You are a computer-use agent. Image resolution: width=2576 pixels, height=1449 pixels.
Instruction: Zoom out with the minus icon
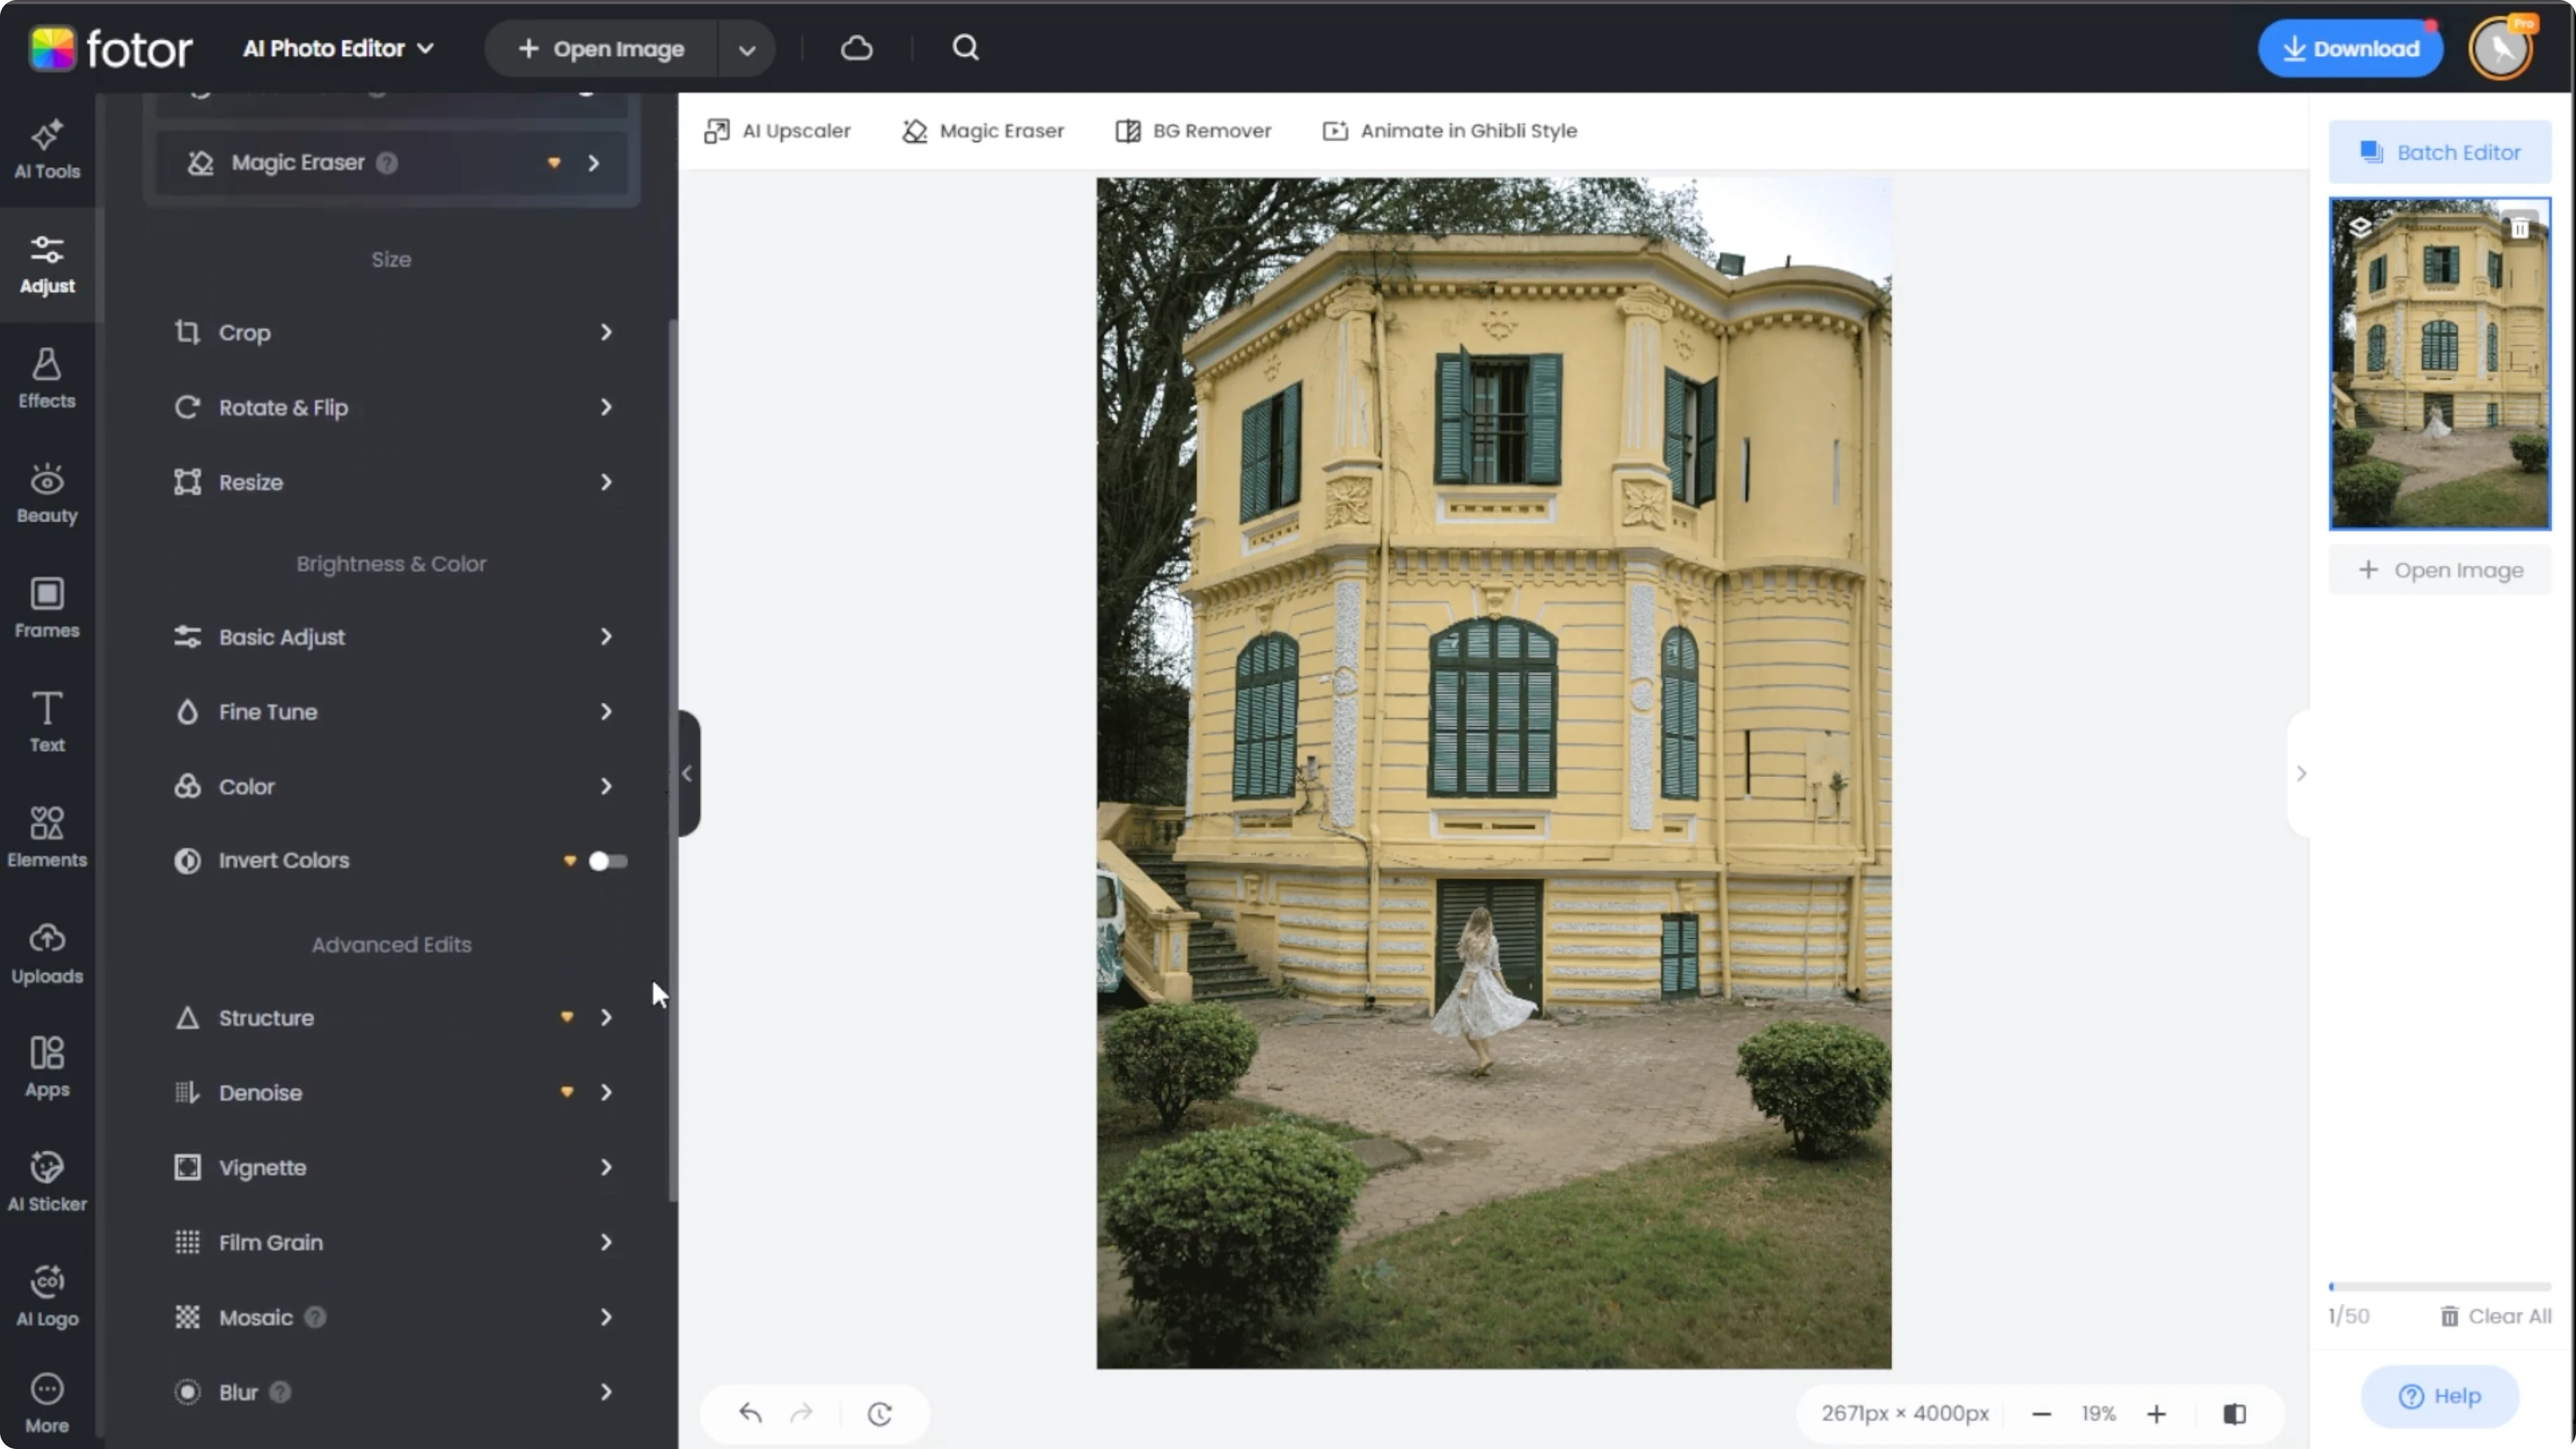click(x=2042, y=1413)
